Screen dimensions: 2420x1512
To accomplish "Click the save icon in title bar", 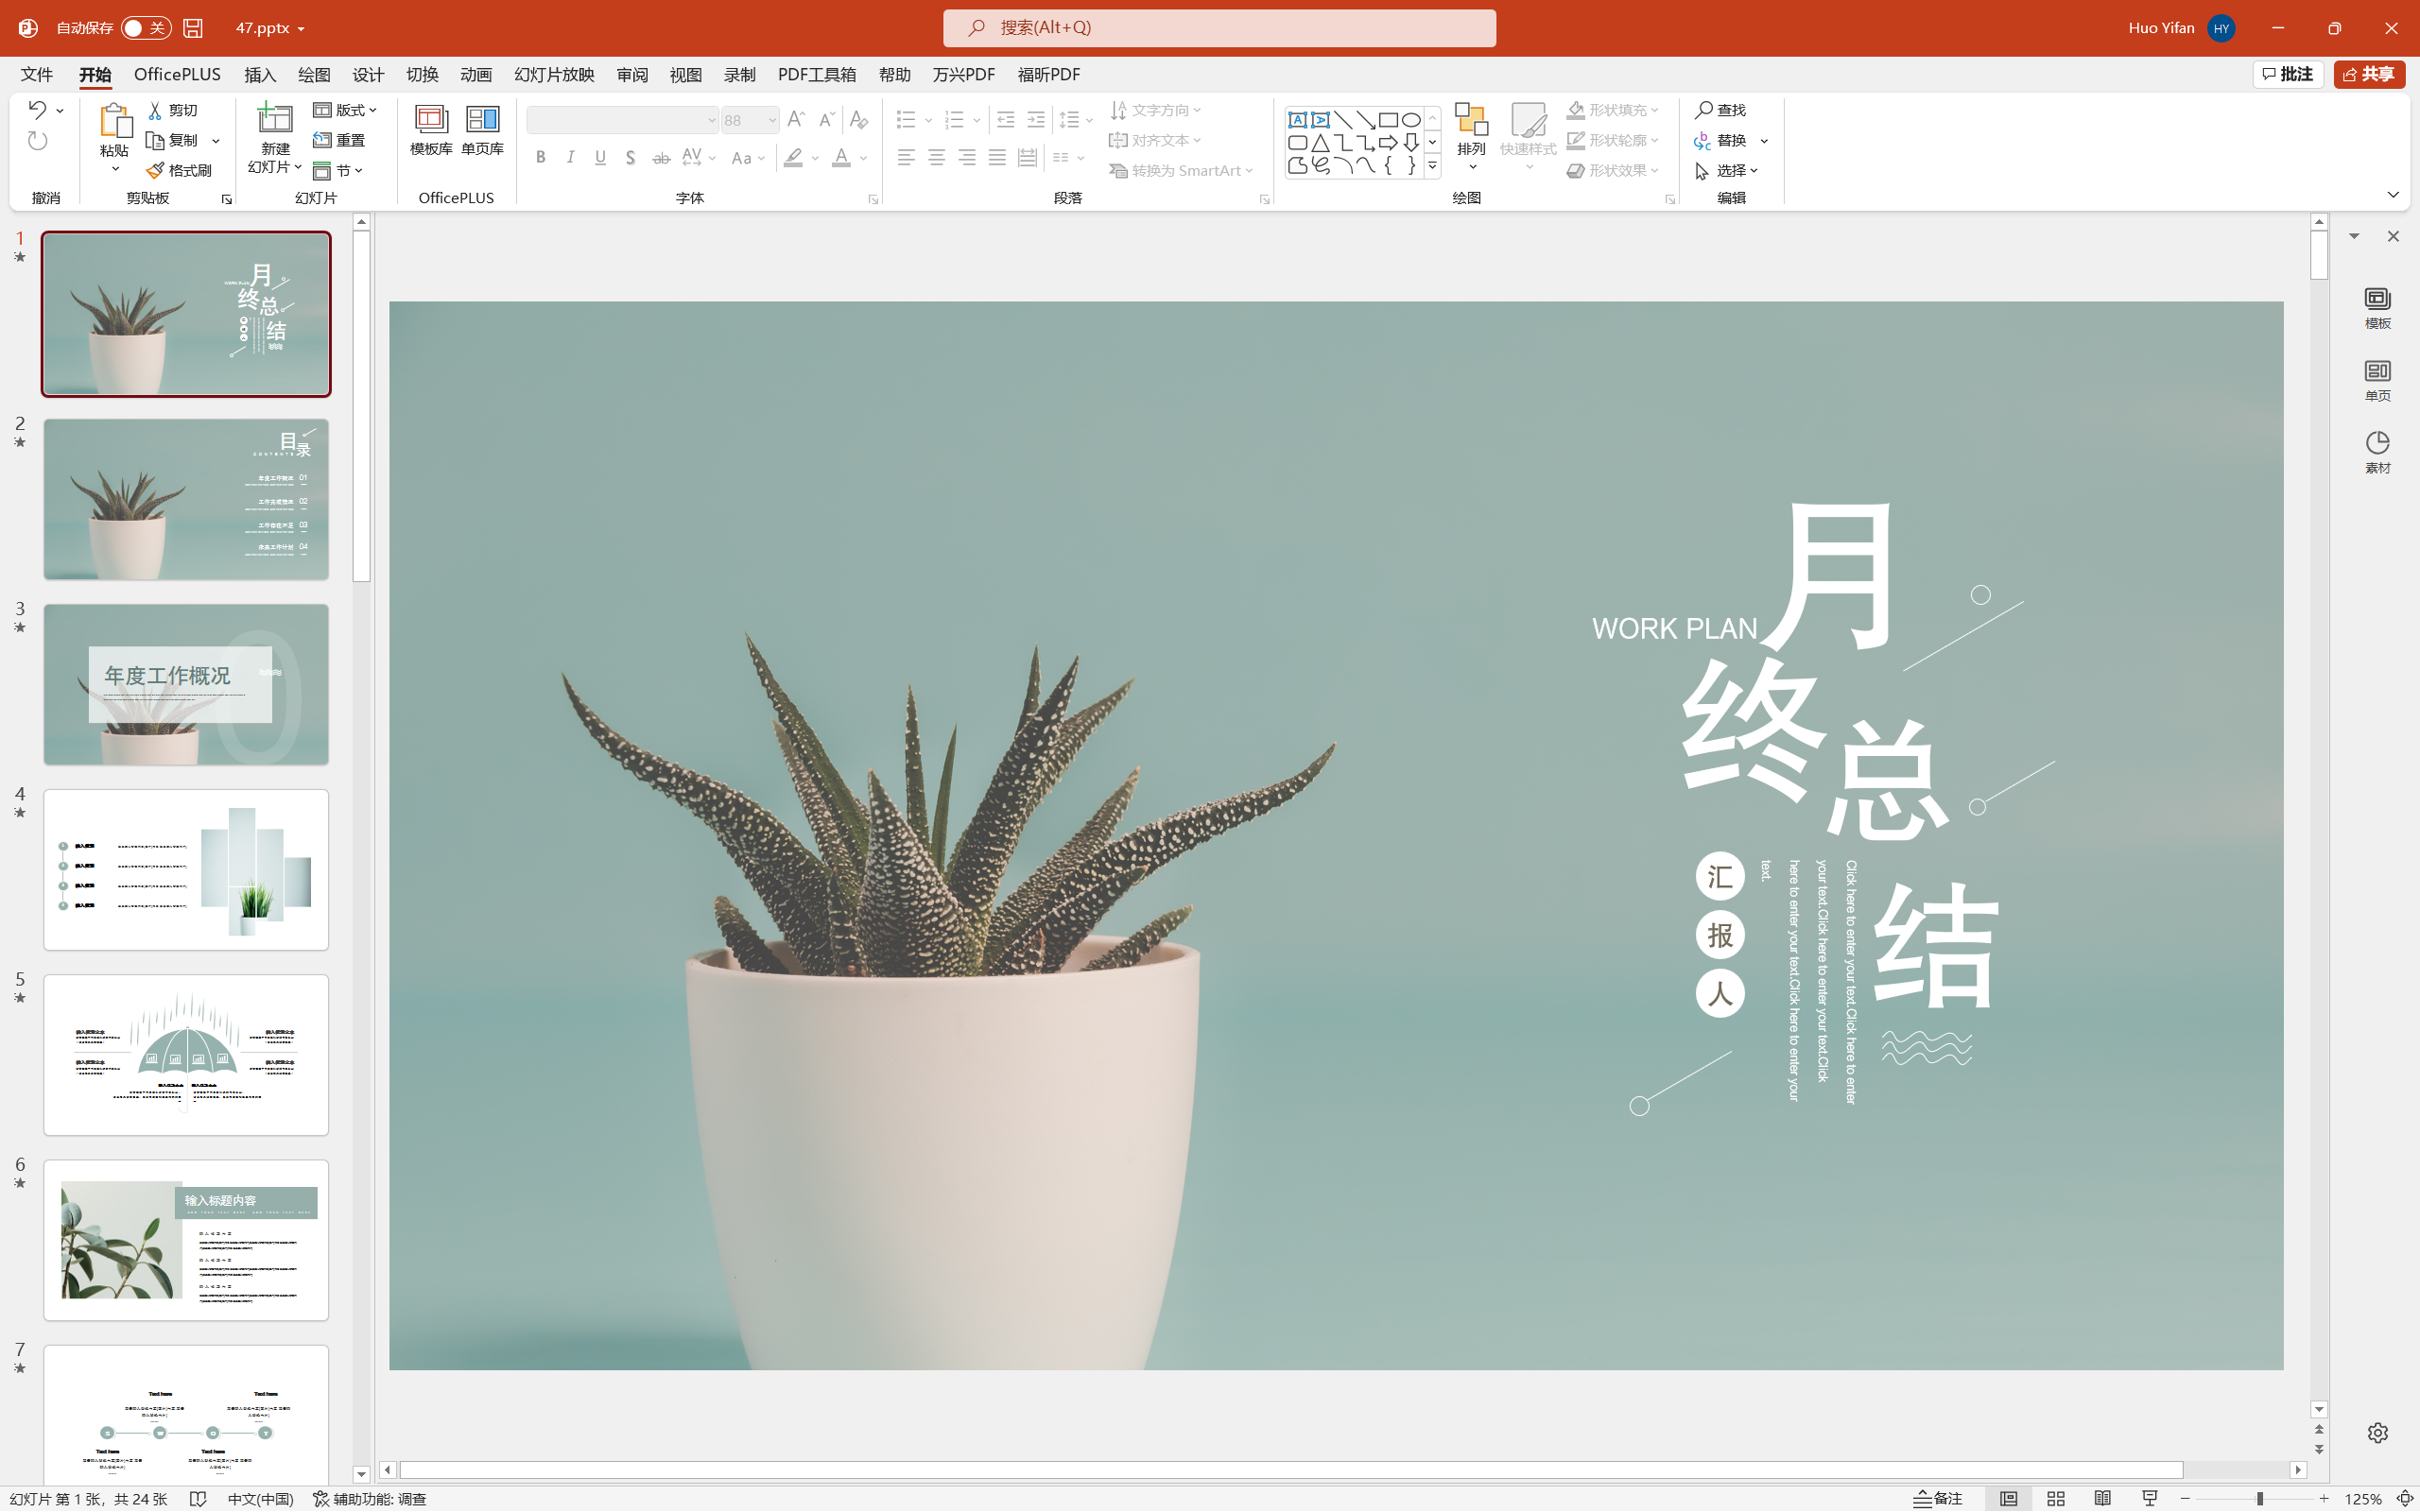I will click(193, 28).
